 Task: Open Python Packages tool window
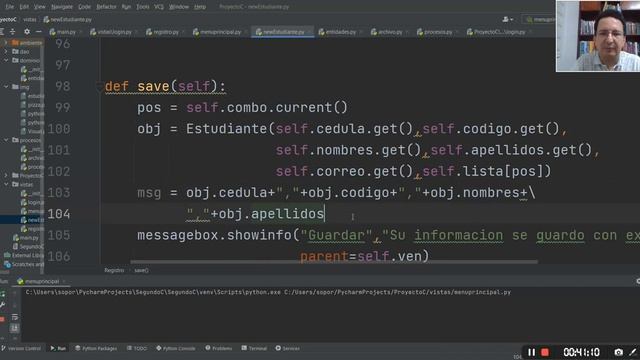pyautogui.click(x=96, y=348)
